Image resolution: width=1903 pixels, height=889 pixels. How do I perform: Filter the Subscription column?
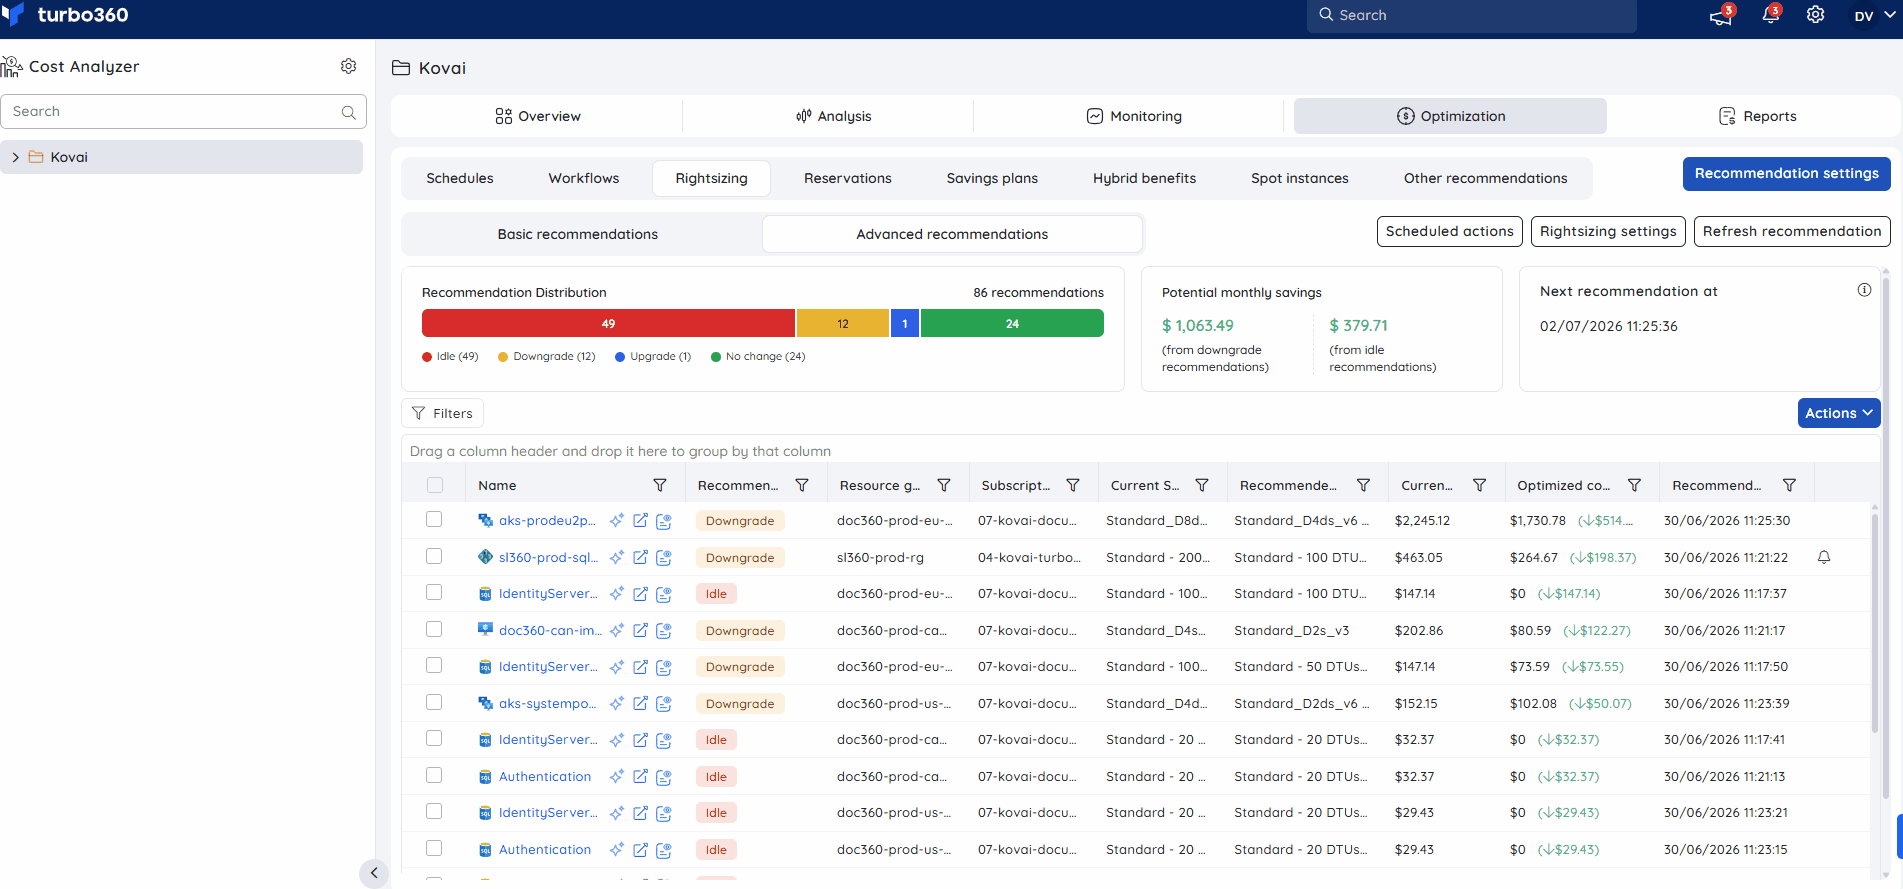click(1073, 485)
